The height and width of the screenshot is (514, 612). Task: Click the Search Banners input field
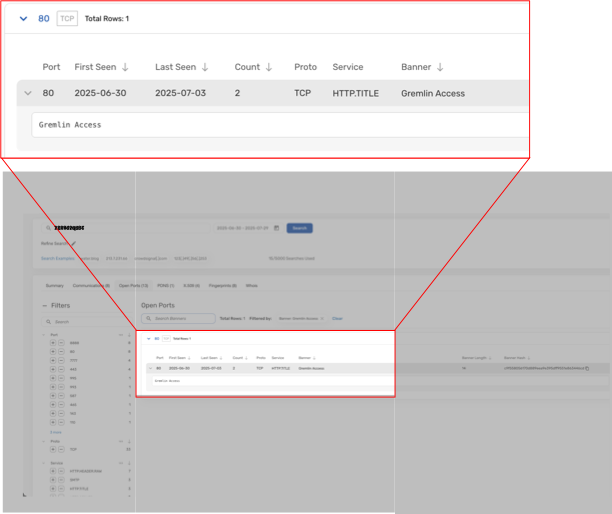[178, 318]
